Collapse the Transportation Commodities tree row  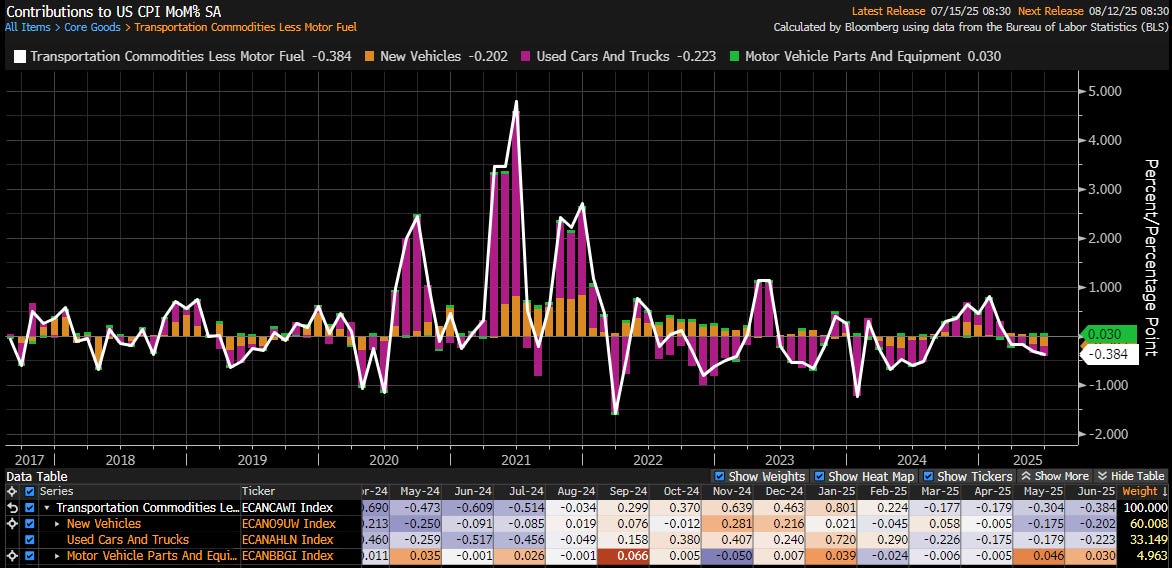tap(49, 507)
